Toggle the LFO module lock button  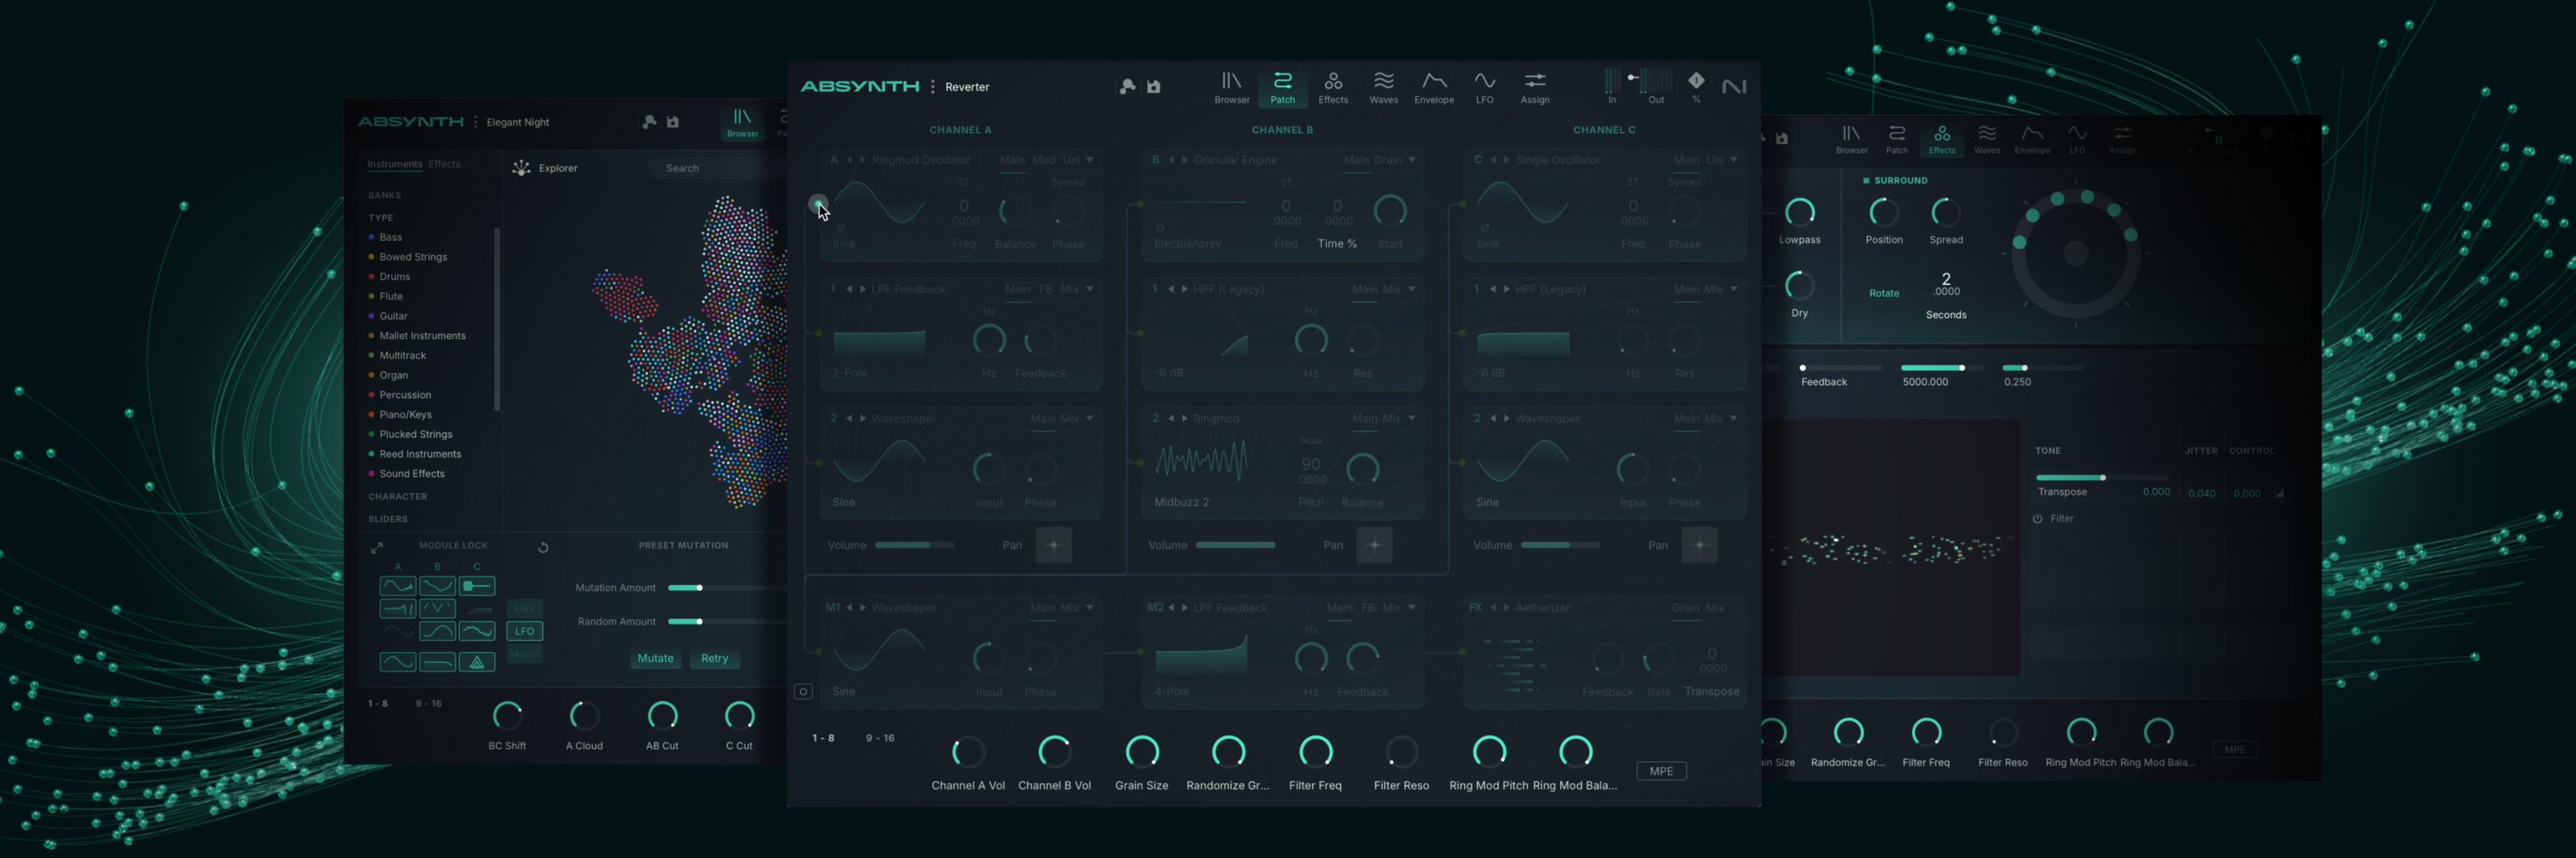[525, 631]
